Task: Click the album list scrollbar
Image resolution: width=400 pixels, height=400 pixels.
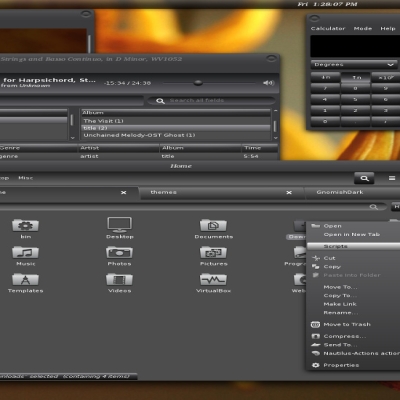Action: coord(275,125)
